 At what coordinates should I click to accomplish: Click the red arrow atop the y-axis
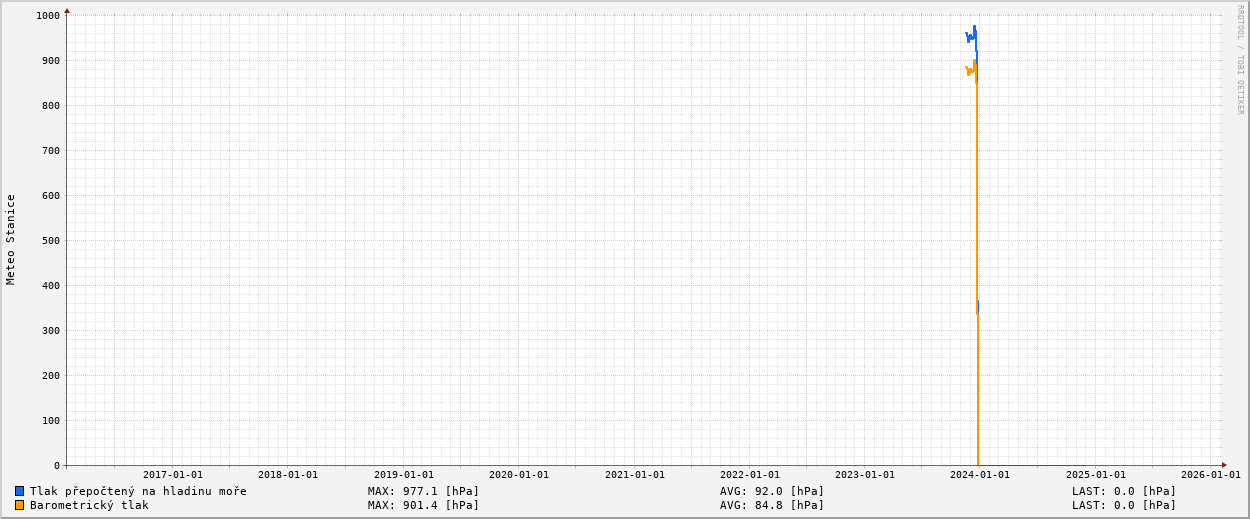pyautogui.click(x=67, y=11)
